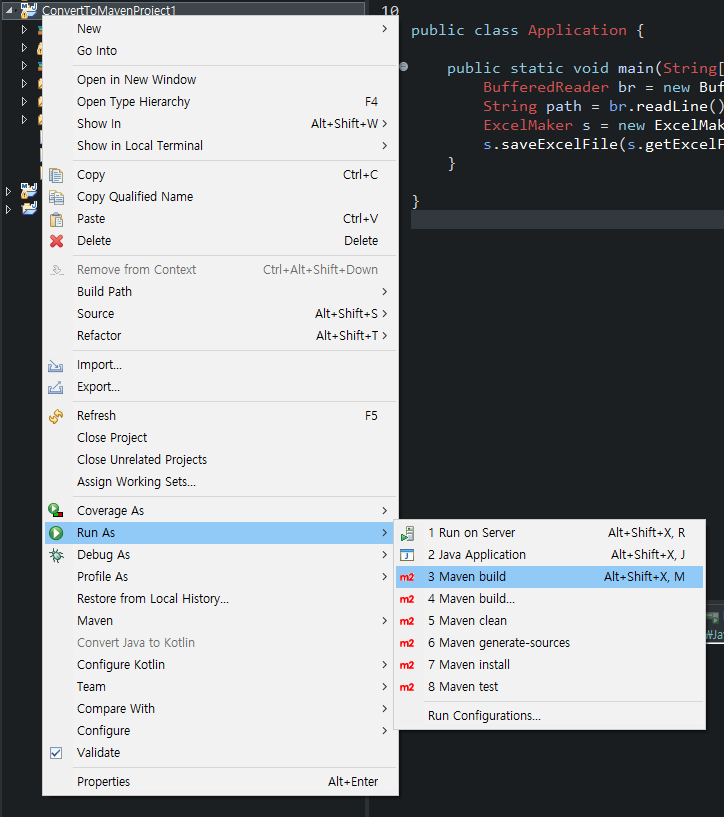This screenshot has height=817, width=724.
Task: Click the m2 icon beside Maven install
Action: click(407, 665)
